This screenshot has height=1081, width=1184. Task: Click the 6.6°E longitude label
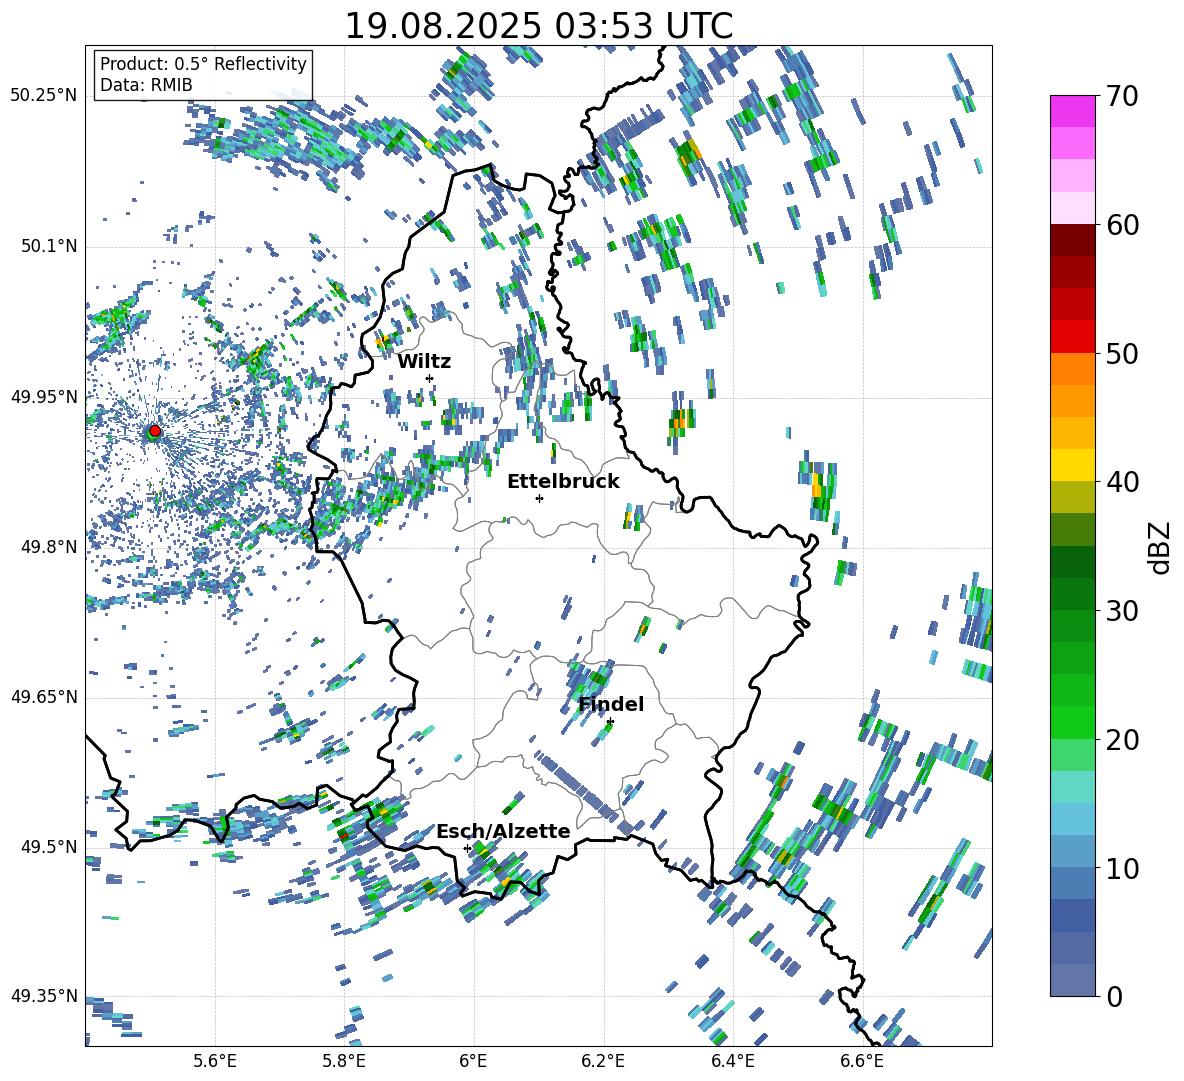tap(862, 1061)
